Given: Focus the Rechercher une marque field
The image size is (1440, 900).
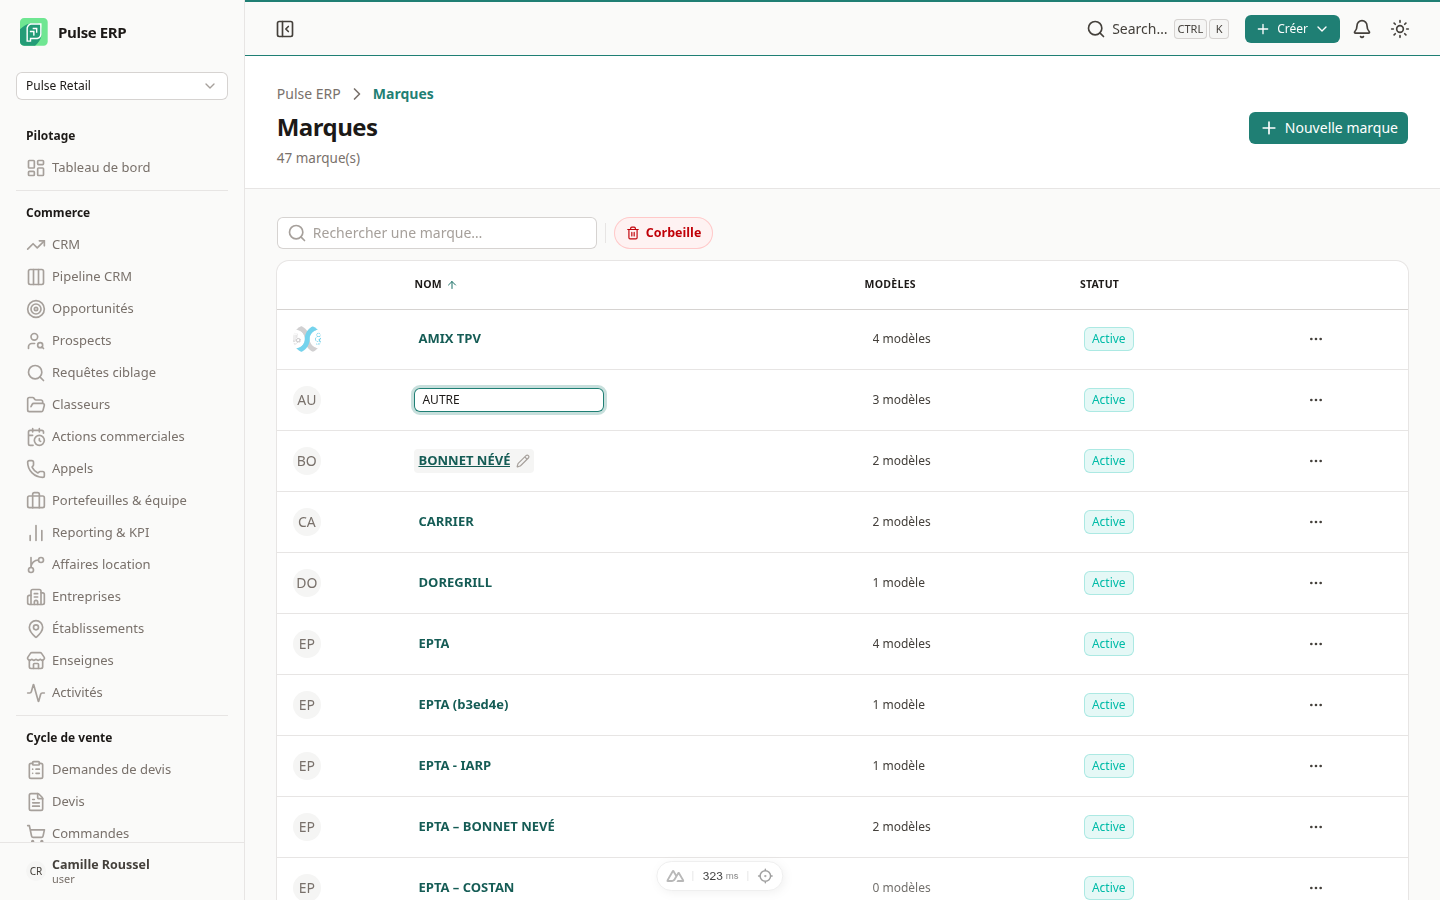Looking at the screenshot, I should pos(437,233).
